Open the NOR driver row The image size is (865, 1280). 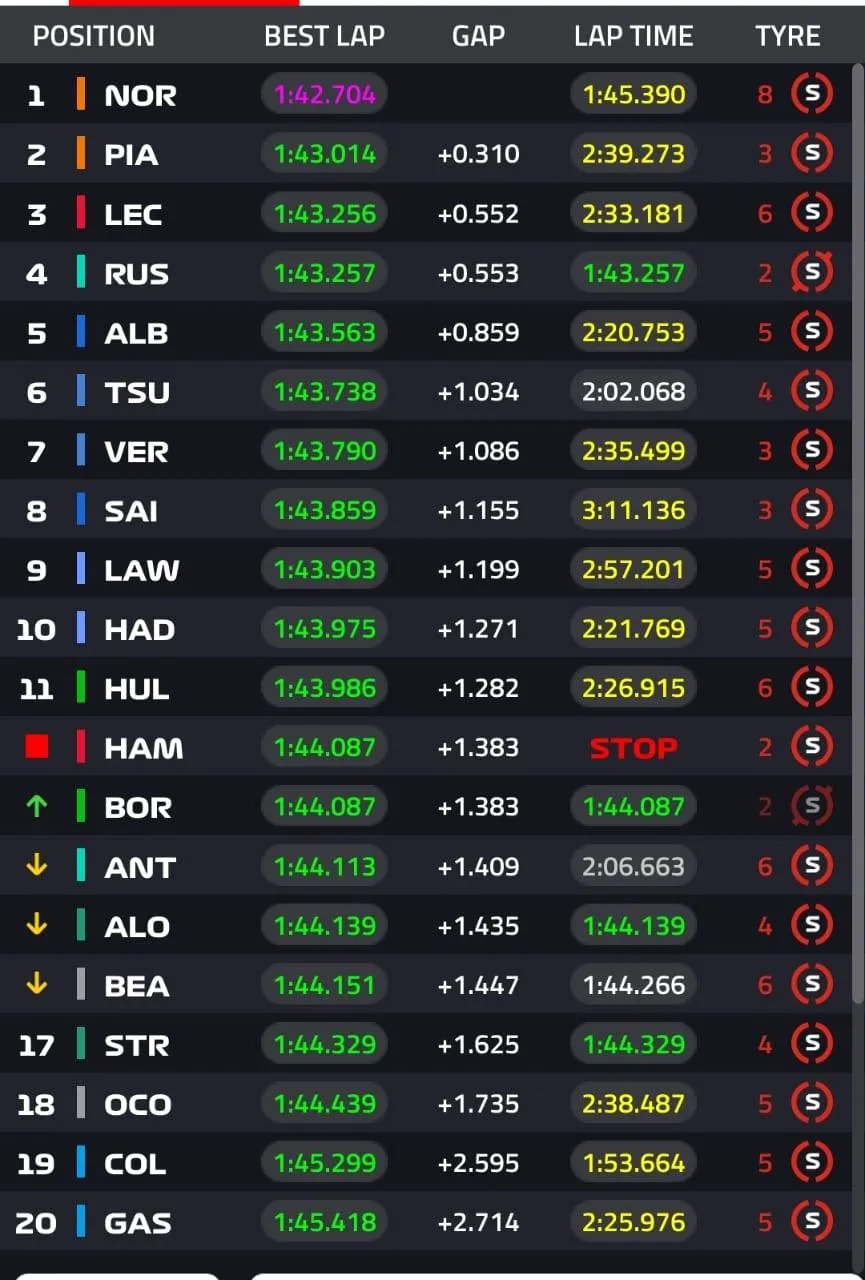coord(140,96)
